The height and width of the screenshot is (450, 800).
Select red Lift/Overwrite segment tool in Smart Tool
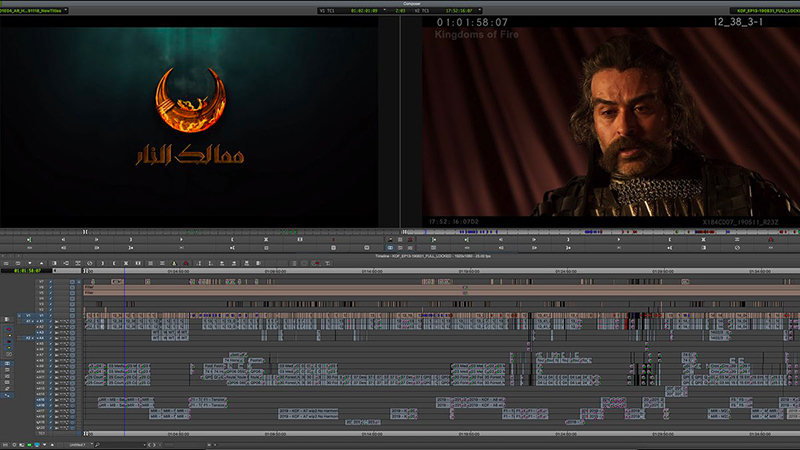[x=9, y=329]
